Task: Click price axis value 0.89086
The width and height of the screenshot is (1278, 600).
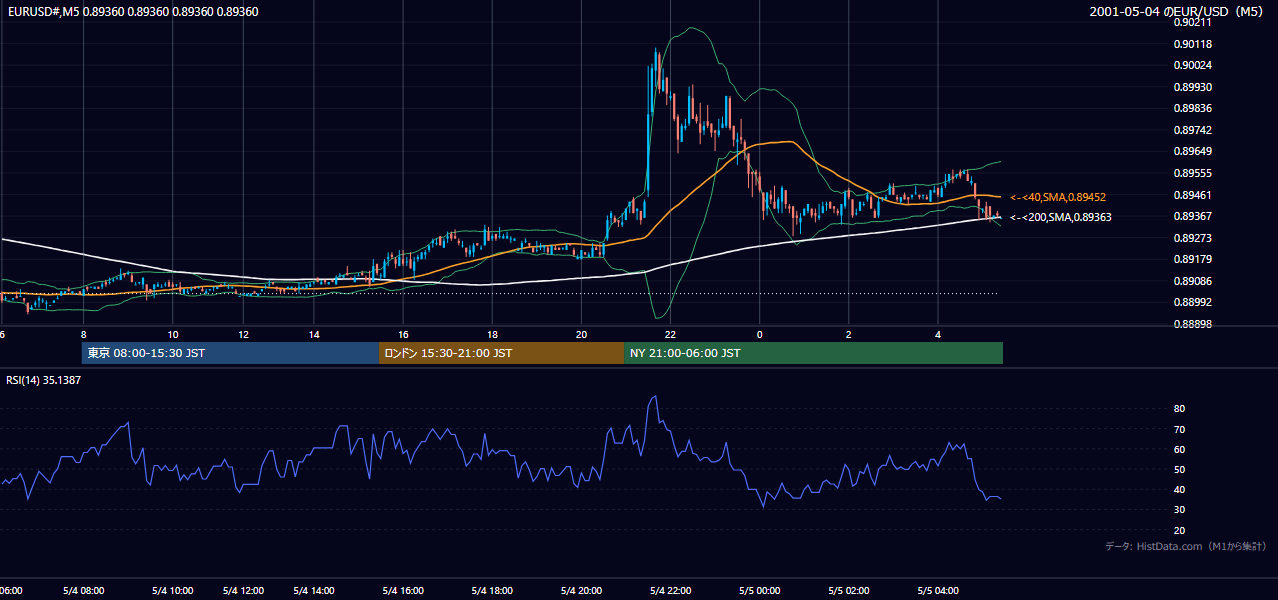Action: [x=1192, y=281]
